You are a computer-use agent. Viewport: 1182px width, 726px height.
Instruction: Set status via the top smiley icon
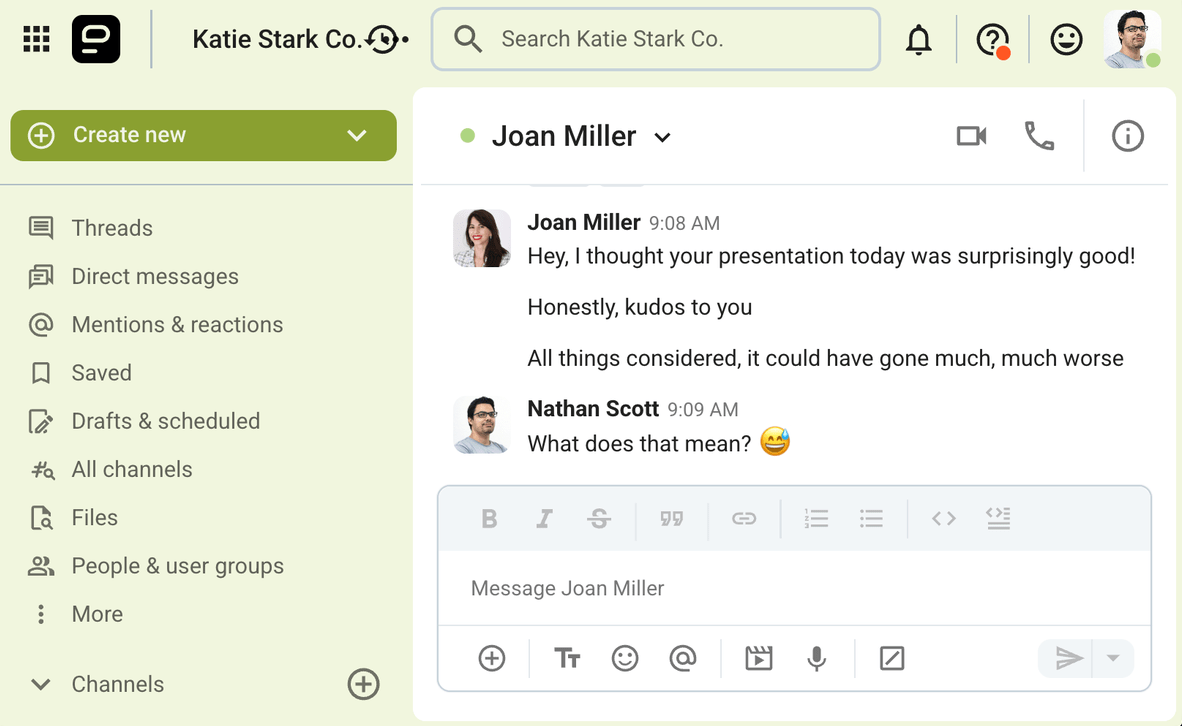click(1066, 39)
